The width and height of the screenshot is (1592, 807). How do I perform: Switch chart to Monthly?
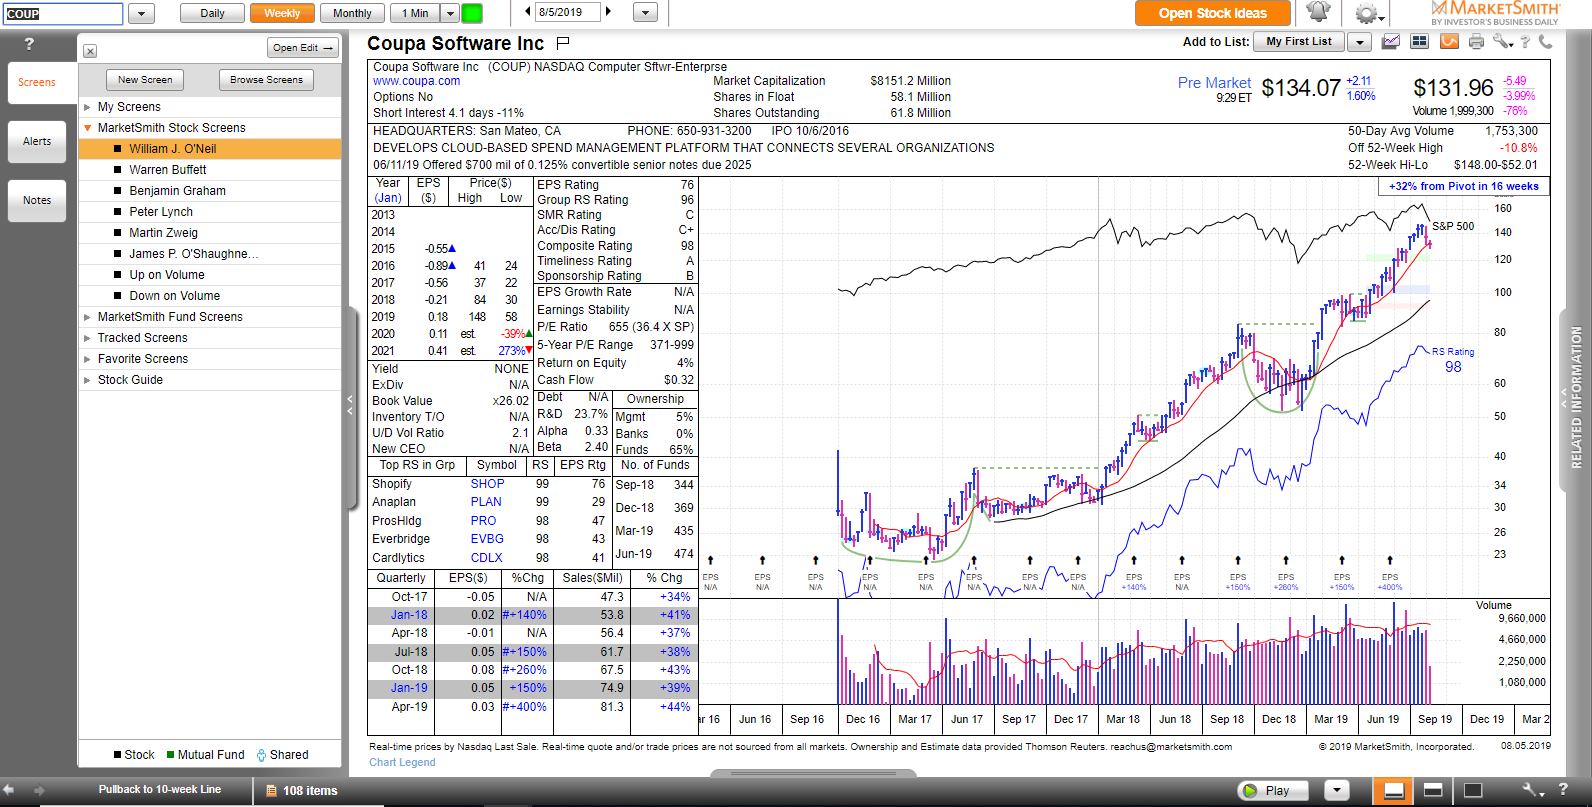point(352,13)
